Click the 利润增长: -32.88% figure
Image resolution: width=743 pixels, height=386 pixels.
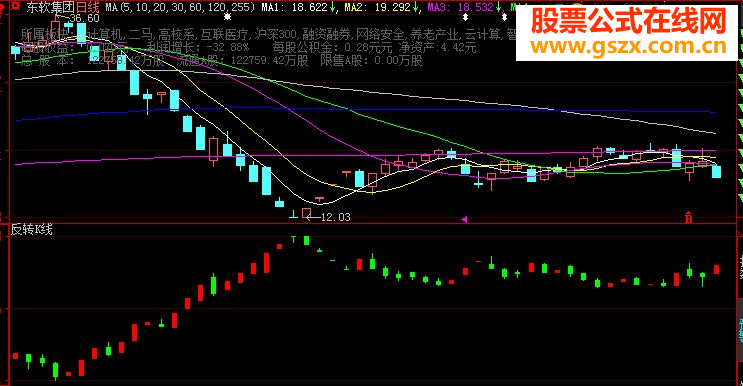pyautogui.click(x=198, y=47)
